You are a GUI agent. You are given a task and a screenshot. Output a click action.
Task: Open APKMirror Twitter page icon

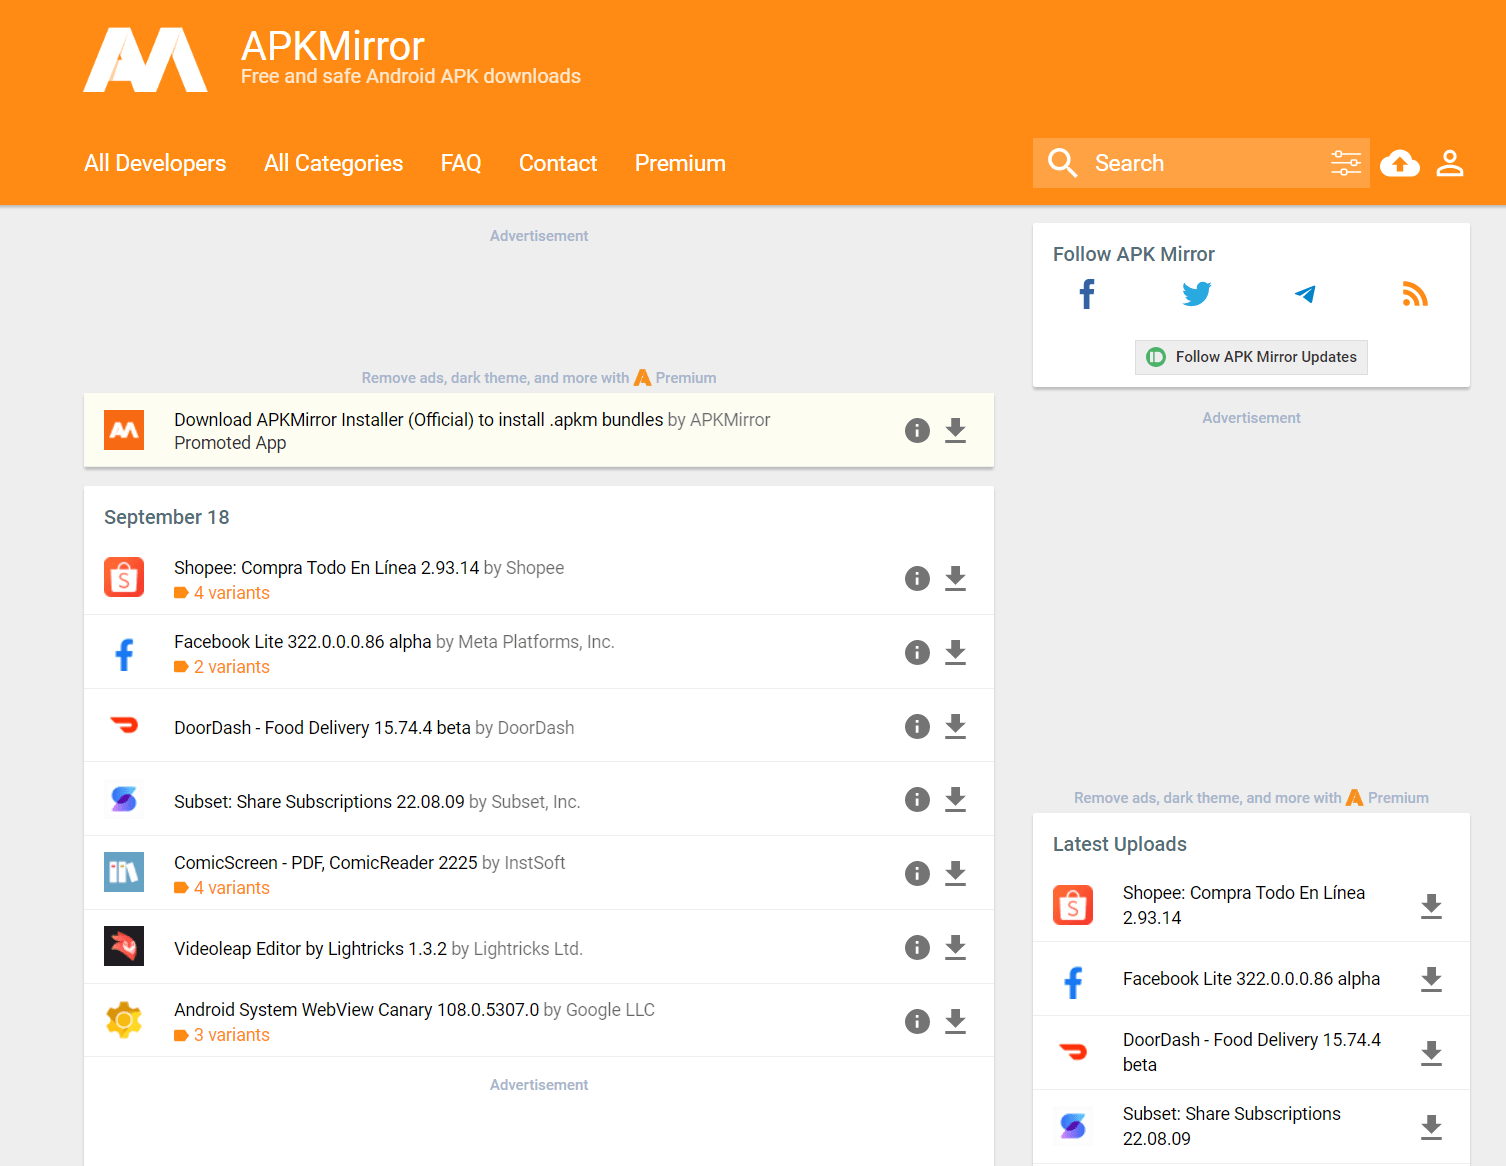point(1196,294)
